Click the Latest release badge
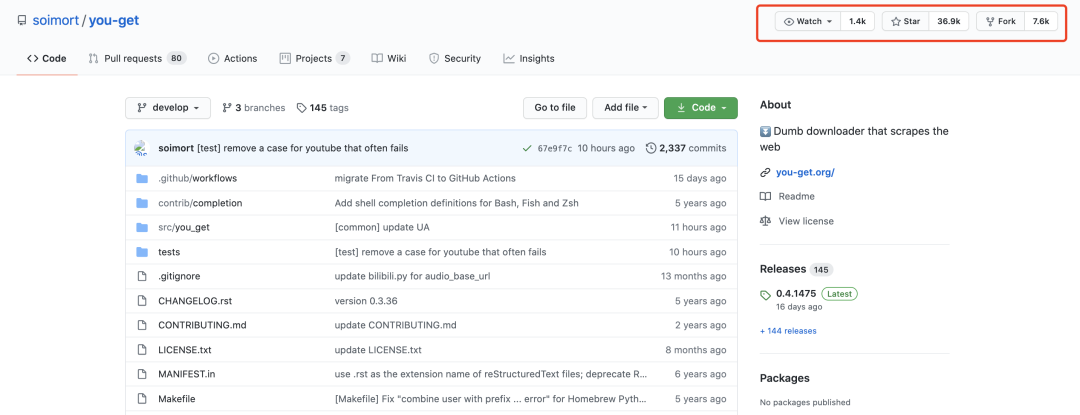Screen dimensions: 1080x415 (x=839, y=294)
